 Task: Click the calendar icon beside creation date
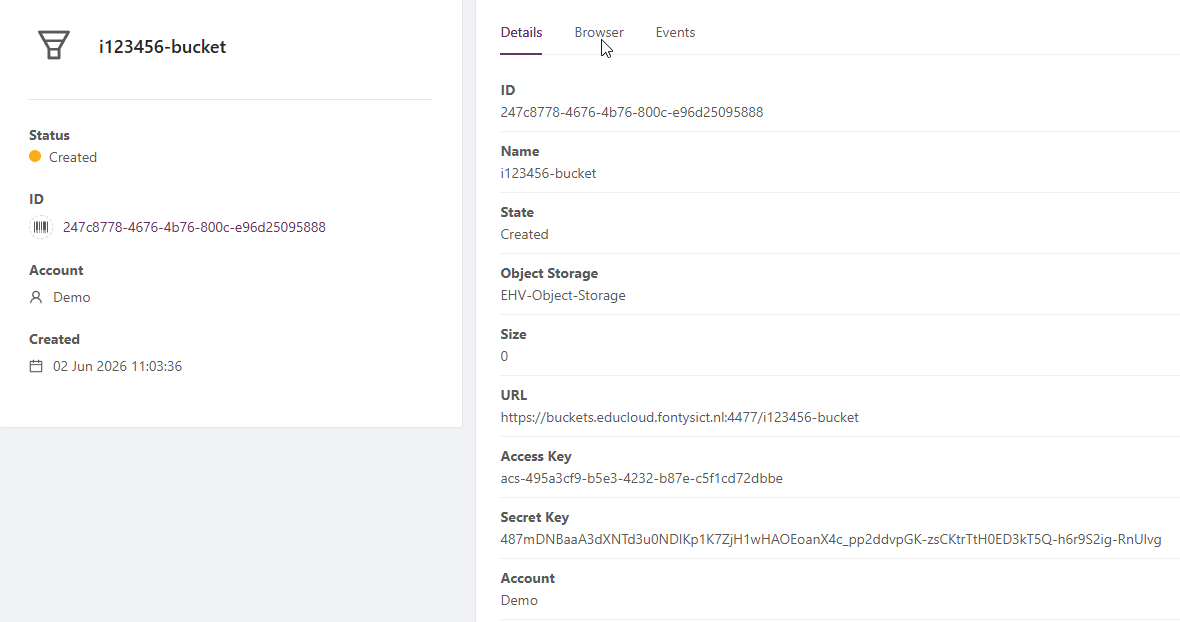click(x=35, y=366)
